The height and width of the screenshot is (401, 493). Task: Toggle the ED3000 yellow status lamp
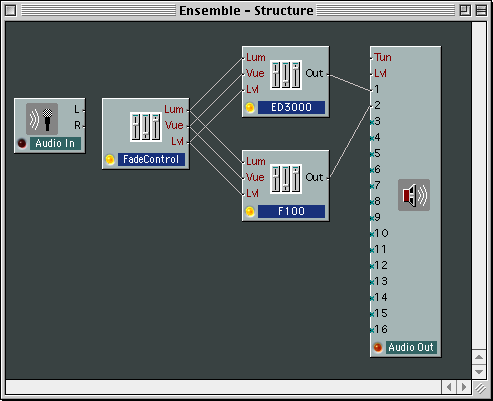(x=250, y=107)
